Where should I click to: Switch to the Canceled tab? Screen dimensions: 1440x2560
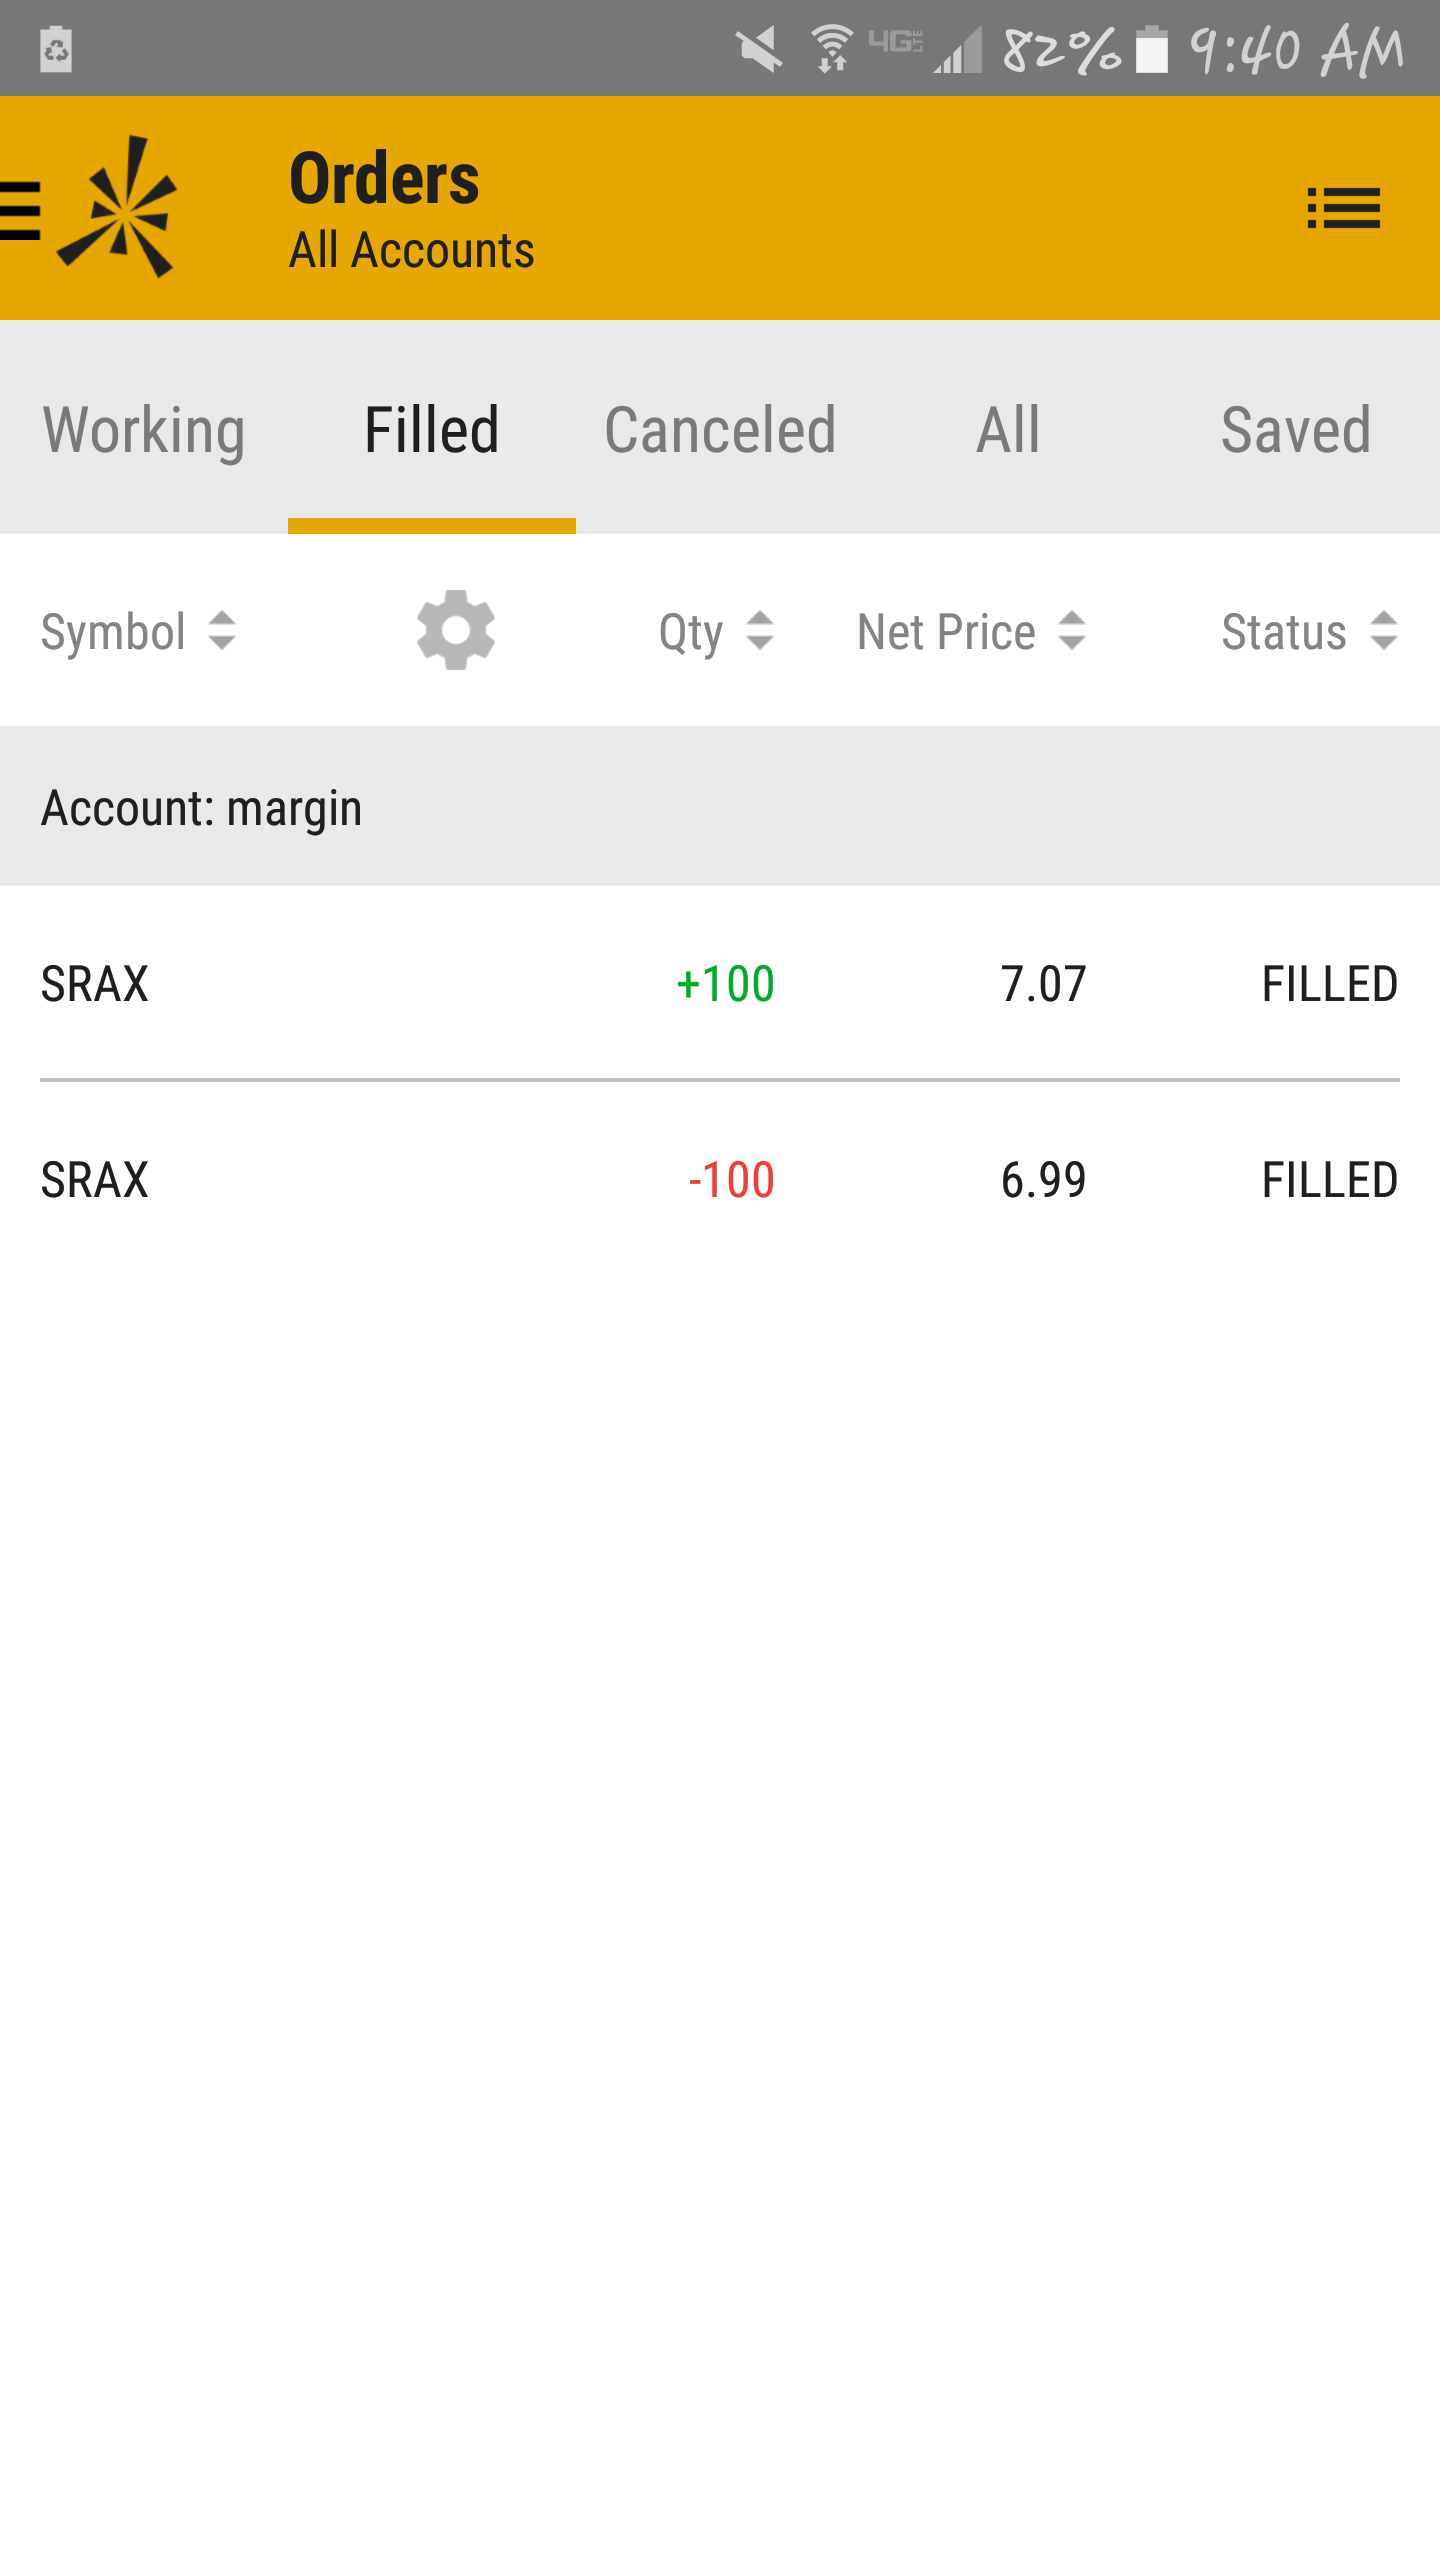pyautogui.click(x=720, y=430)
